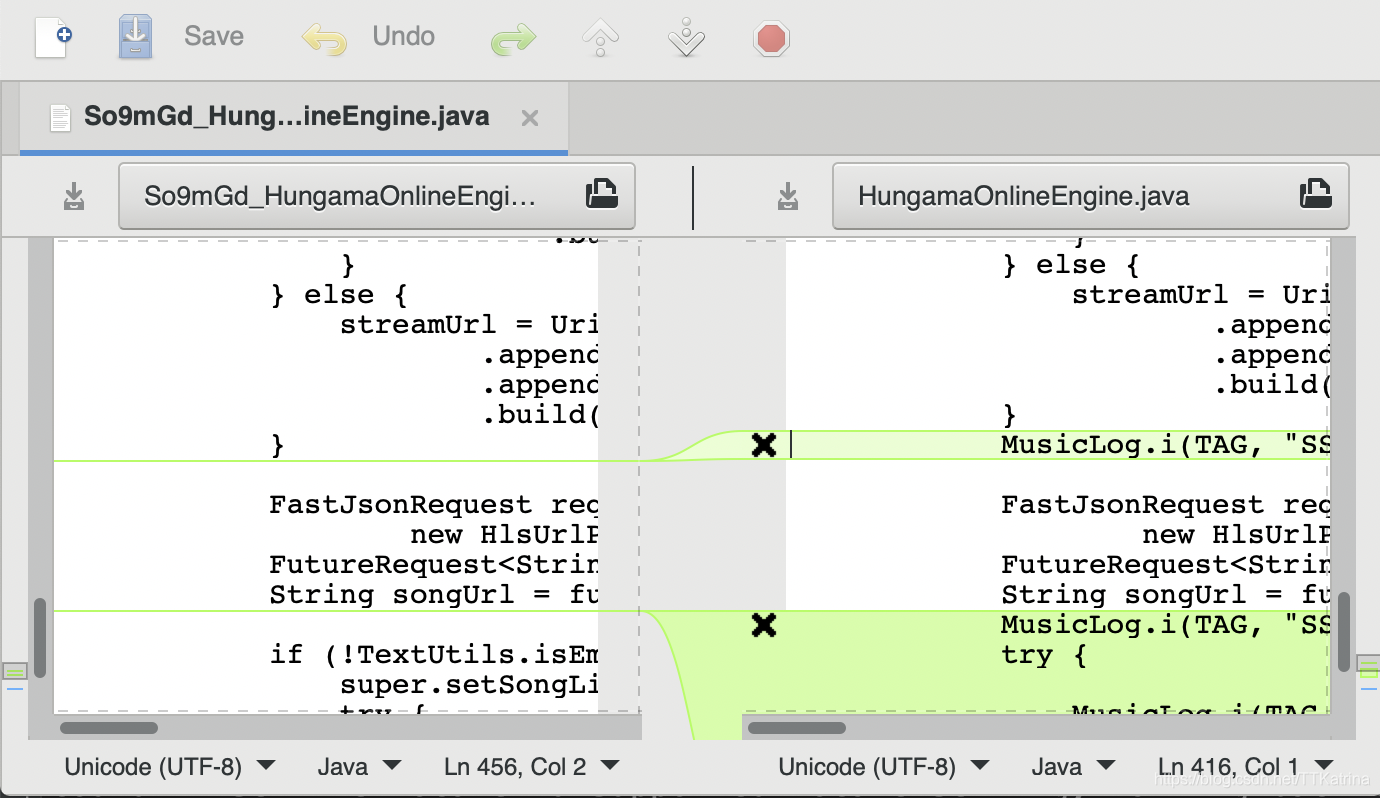This screenshot has width=1380, height=798.
Task: Click right pane vertical scrollbar thumb
Action: (1344, 632)
